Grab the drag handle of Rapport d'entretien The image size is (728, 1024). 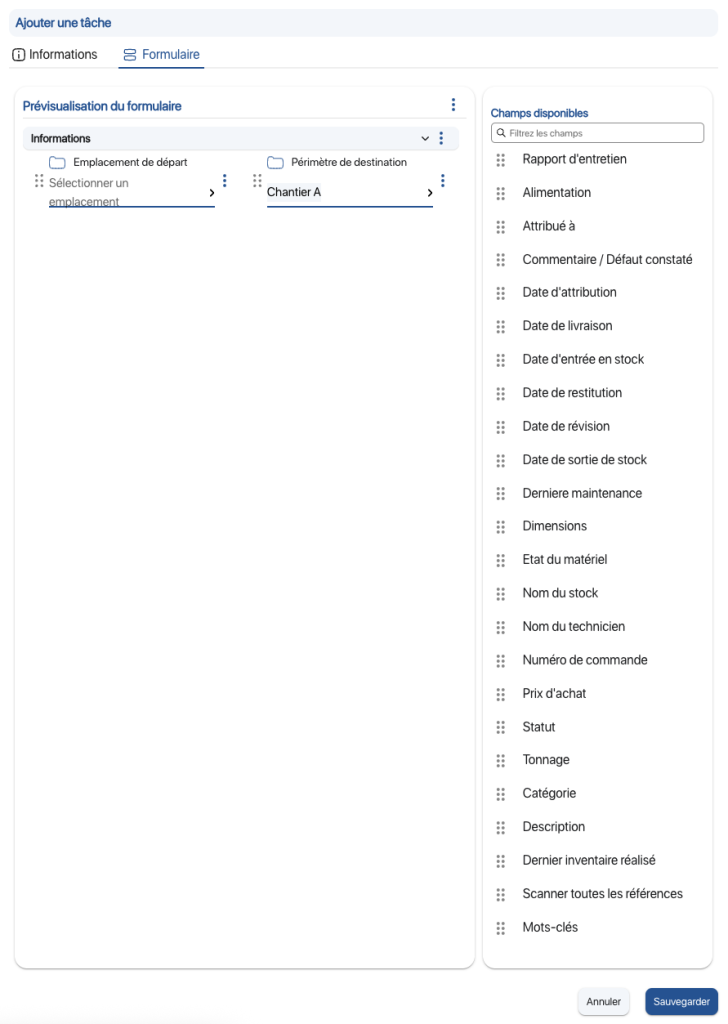(x=500, y=159)
